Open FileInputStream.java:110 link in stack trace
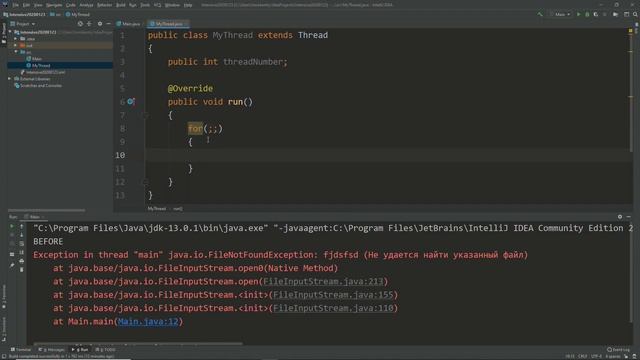Image resolution: width=640 pixels, height=360 pixels. click(333, 308)
